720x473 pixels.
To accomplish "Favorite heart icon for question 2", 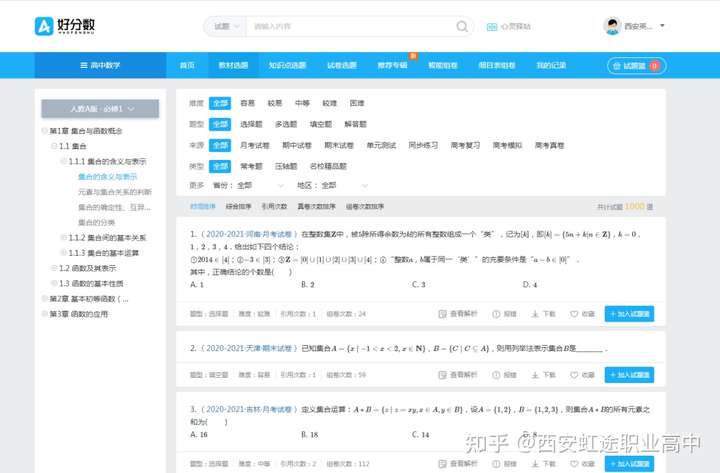I will point(574,375).
